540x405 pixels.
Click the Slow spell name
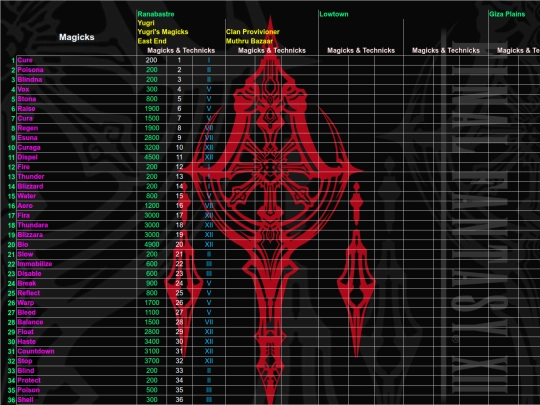25,254
